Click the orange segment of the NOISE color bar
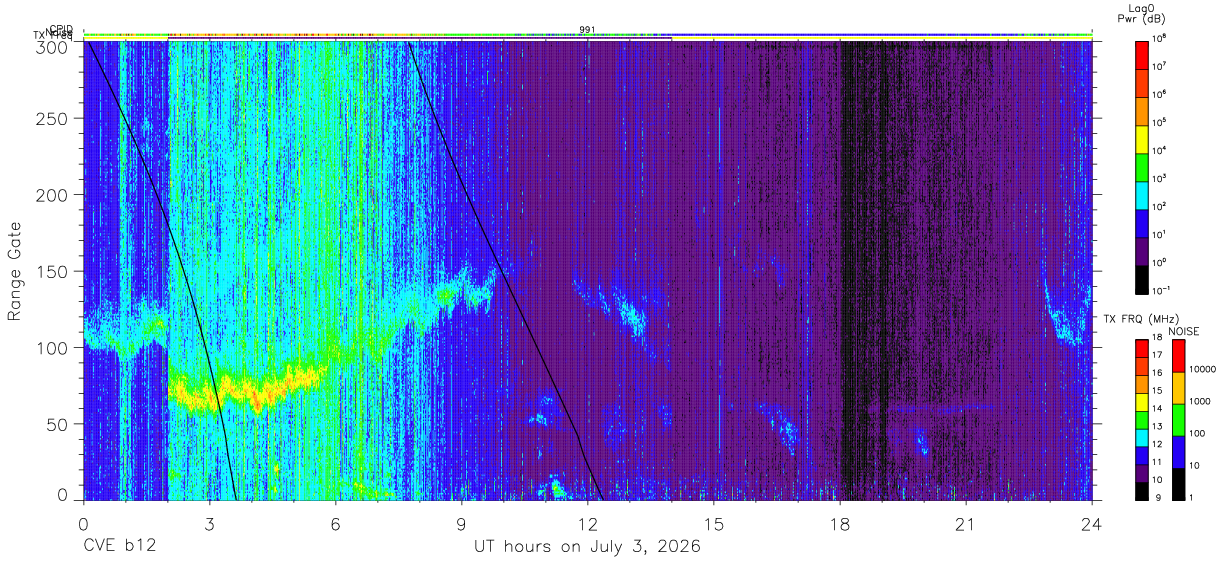This screenshot has width=1228, height=567. tap(1178, 388)
